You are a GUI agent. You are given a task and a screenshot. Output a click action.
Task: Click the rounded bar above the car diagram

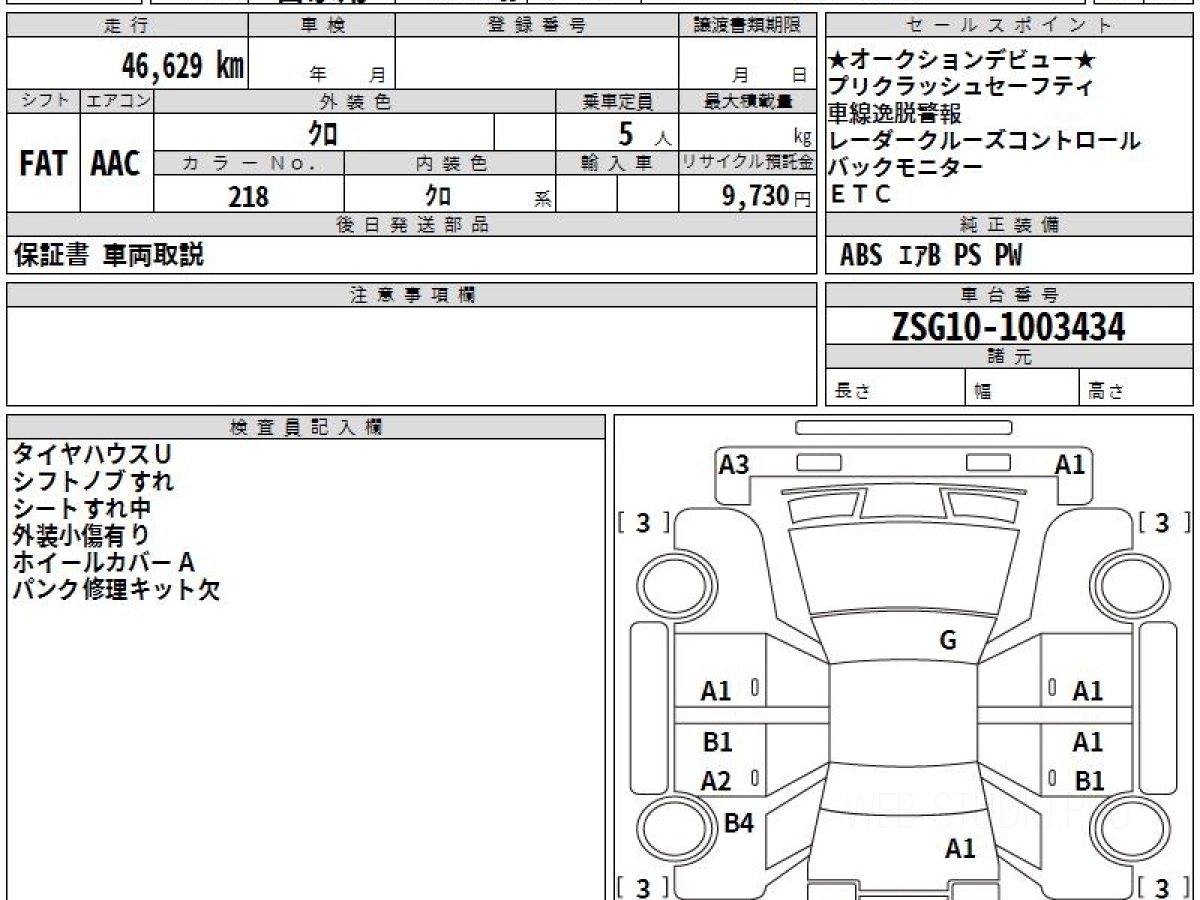point(903,427)
